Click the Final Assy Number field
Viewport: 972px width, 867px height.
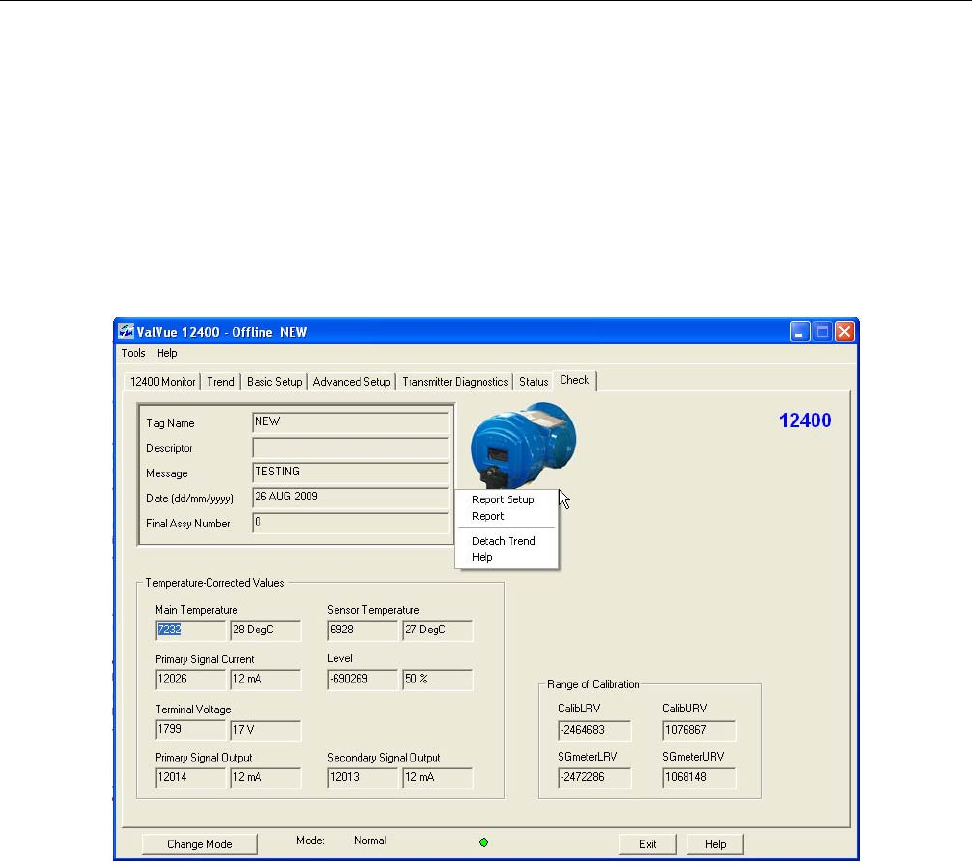pyautogui.click(x=350, y=522)
